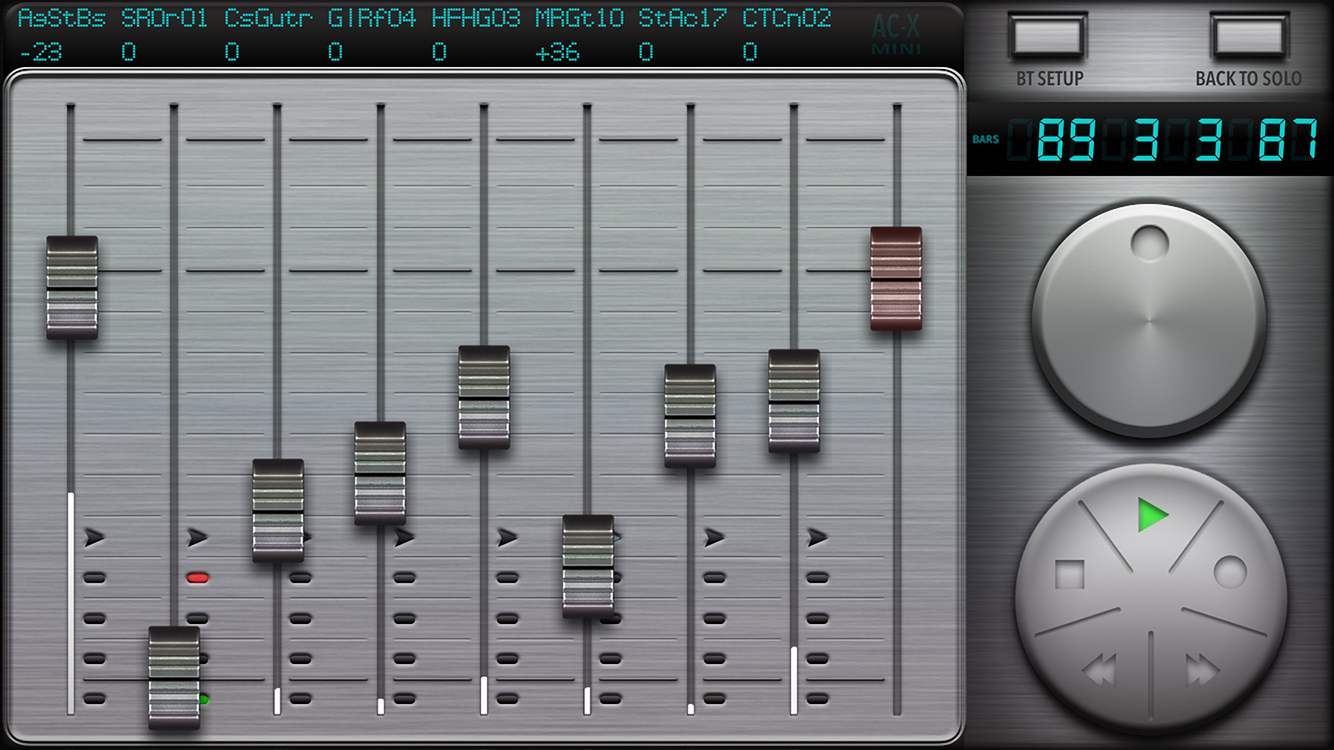The height and width of the screenshot is (750, 1334).
Task: Fast forward using the double right arrows
Action: coord(1202,671)
